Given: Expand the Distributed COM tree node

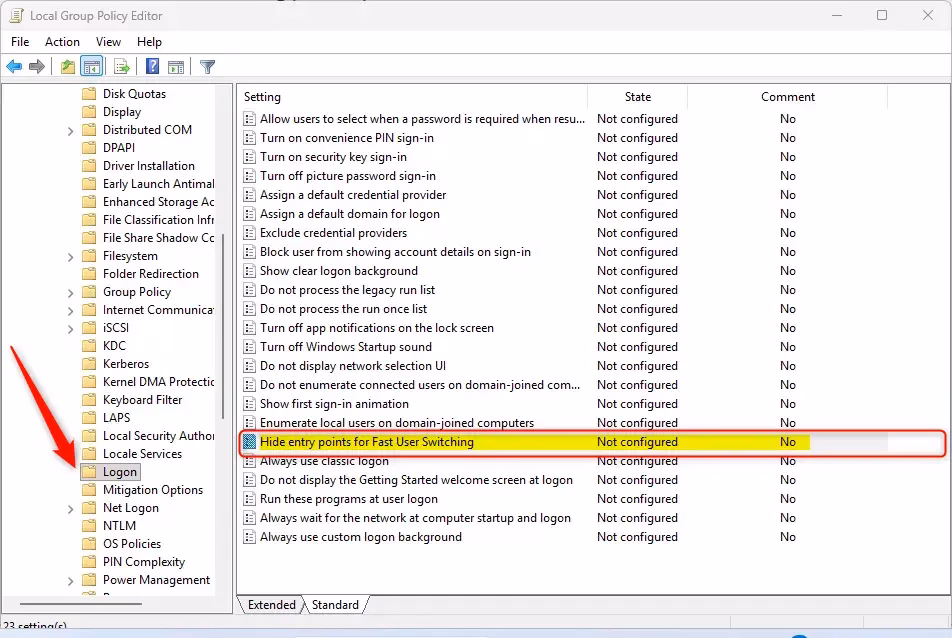Looking at the screenshot, I should (71, 130).
